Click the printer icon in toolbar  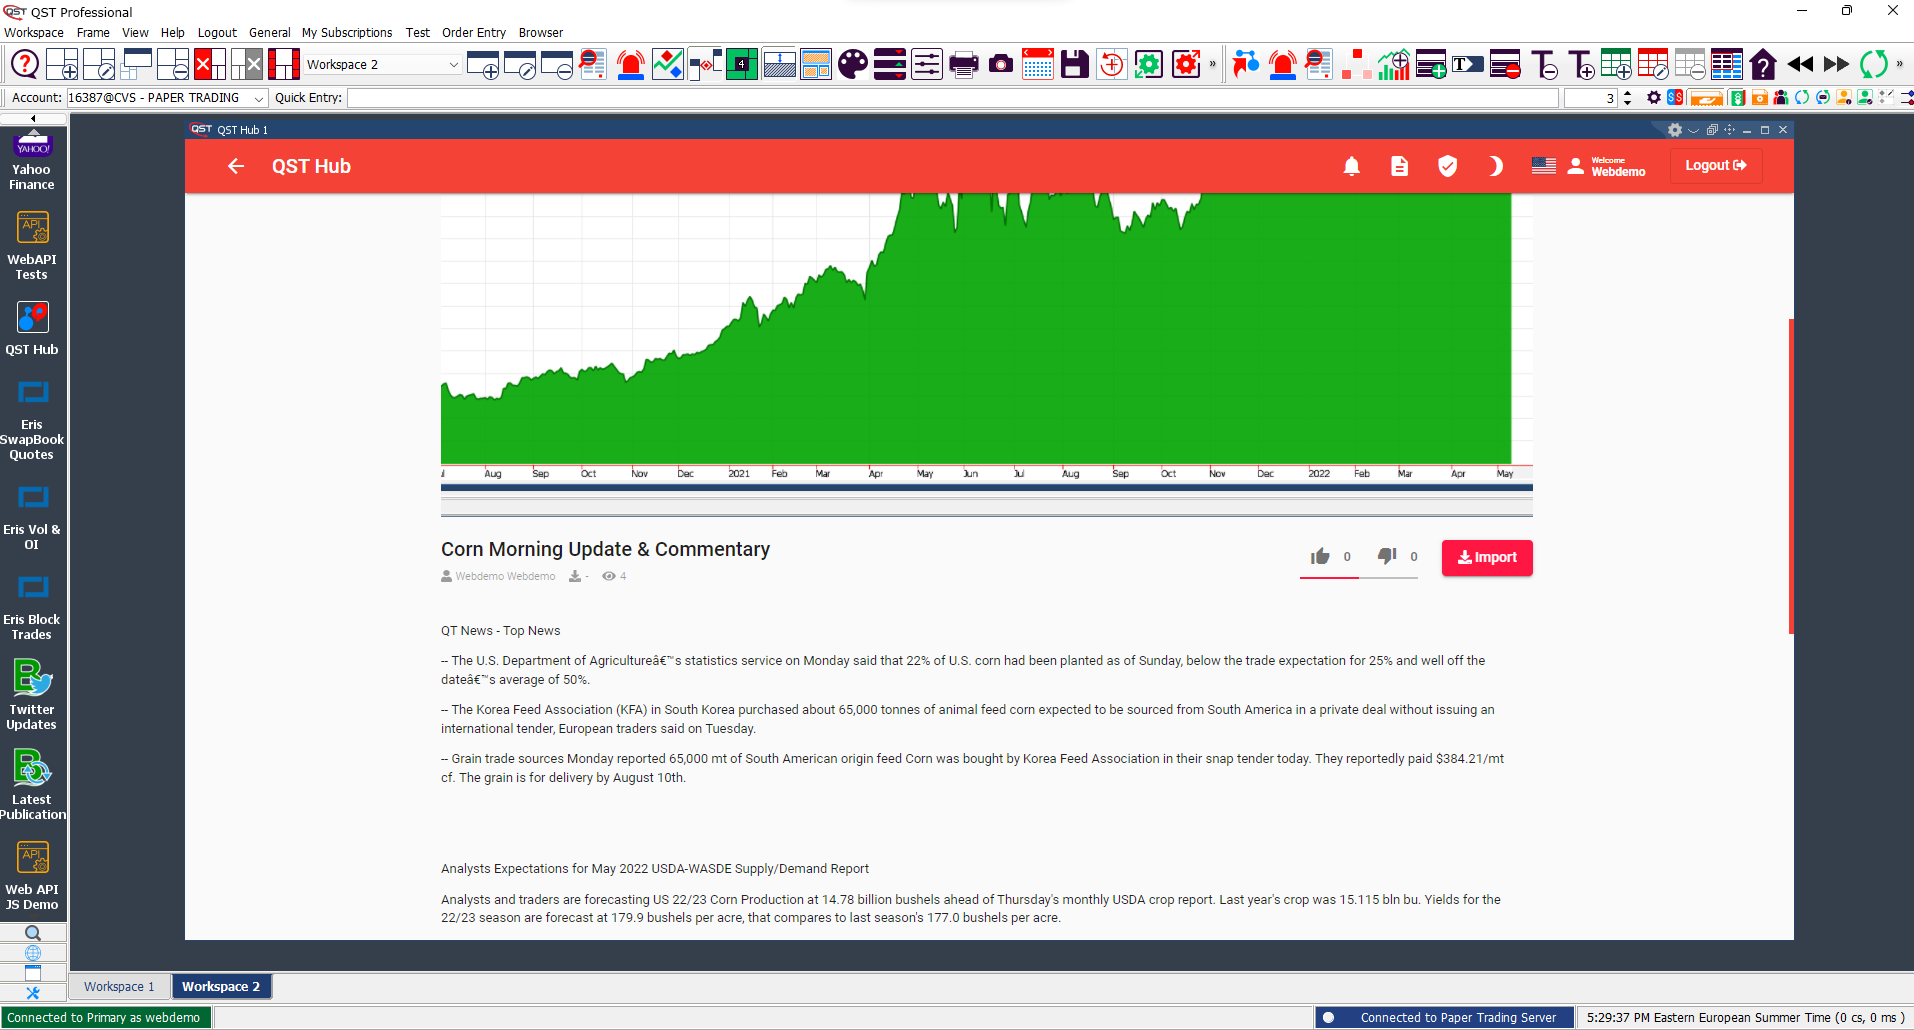(963, 65)
